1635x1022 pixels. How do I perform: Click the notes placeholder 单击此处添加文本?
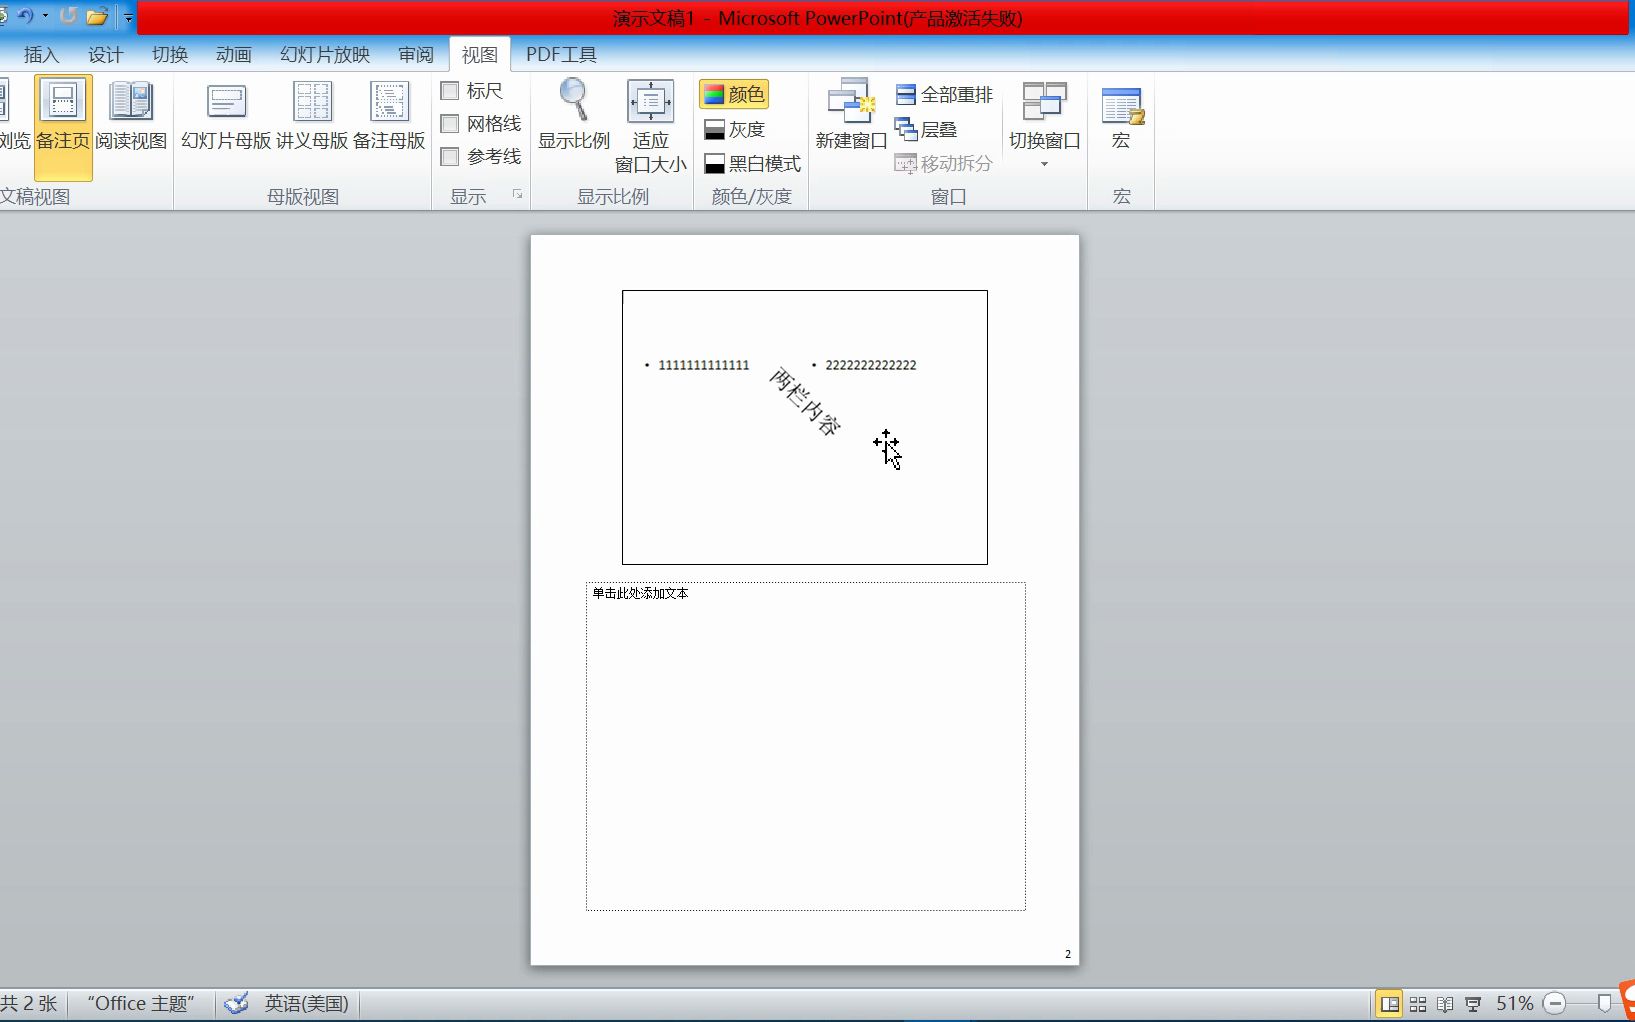(x=806, y=746)
